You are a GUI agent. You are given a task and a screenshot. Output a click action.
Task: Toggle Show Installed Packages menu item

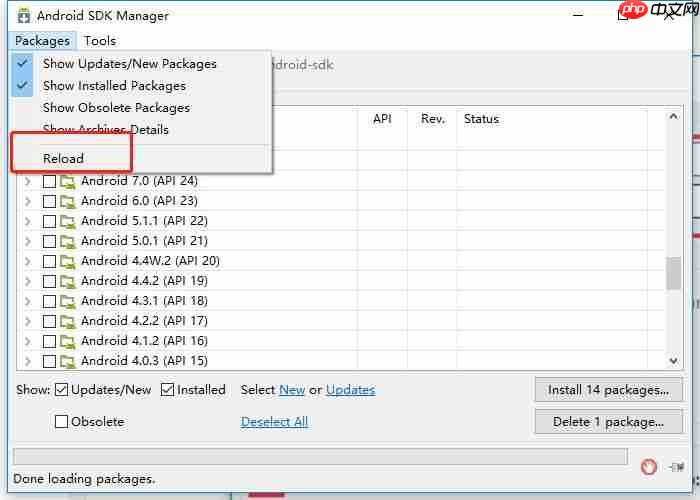[x=141, y=86]
